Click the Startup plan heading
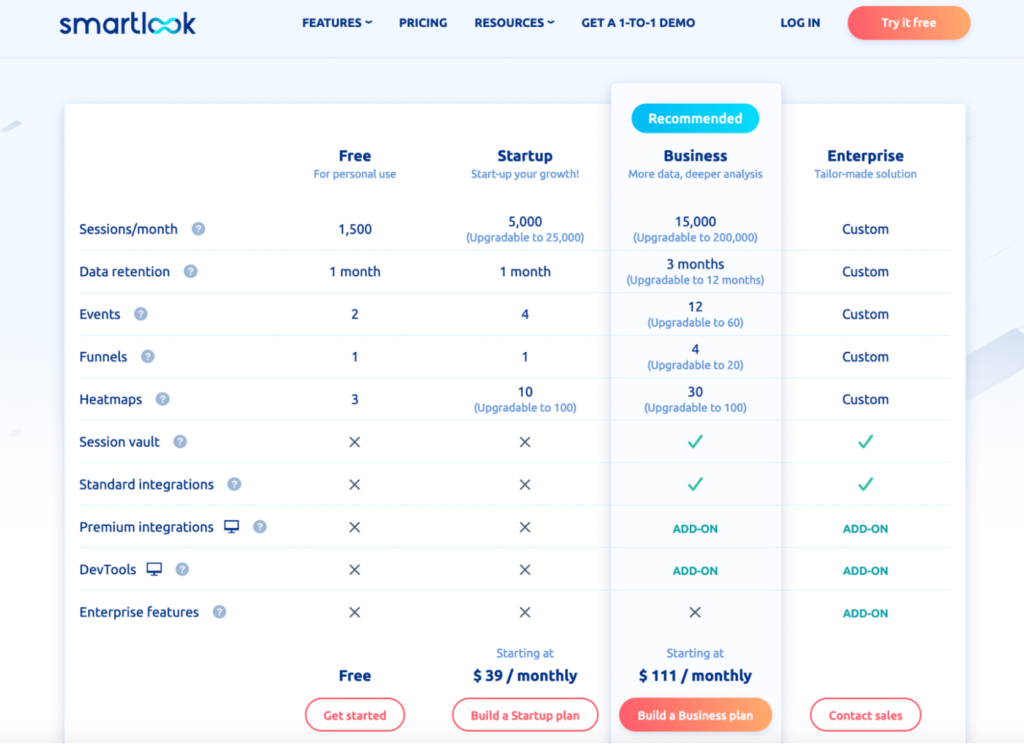This screenshot has width=1024, height=744. click(x=525, y=155)
